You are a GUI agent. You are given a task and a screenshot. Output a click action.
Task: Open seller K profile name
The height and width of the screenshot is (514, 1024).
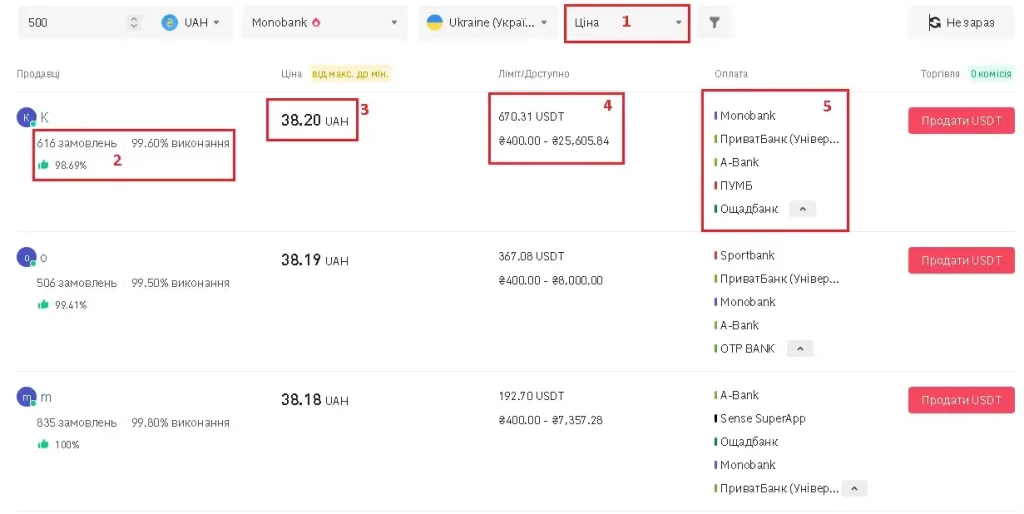tap(44, 118)
